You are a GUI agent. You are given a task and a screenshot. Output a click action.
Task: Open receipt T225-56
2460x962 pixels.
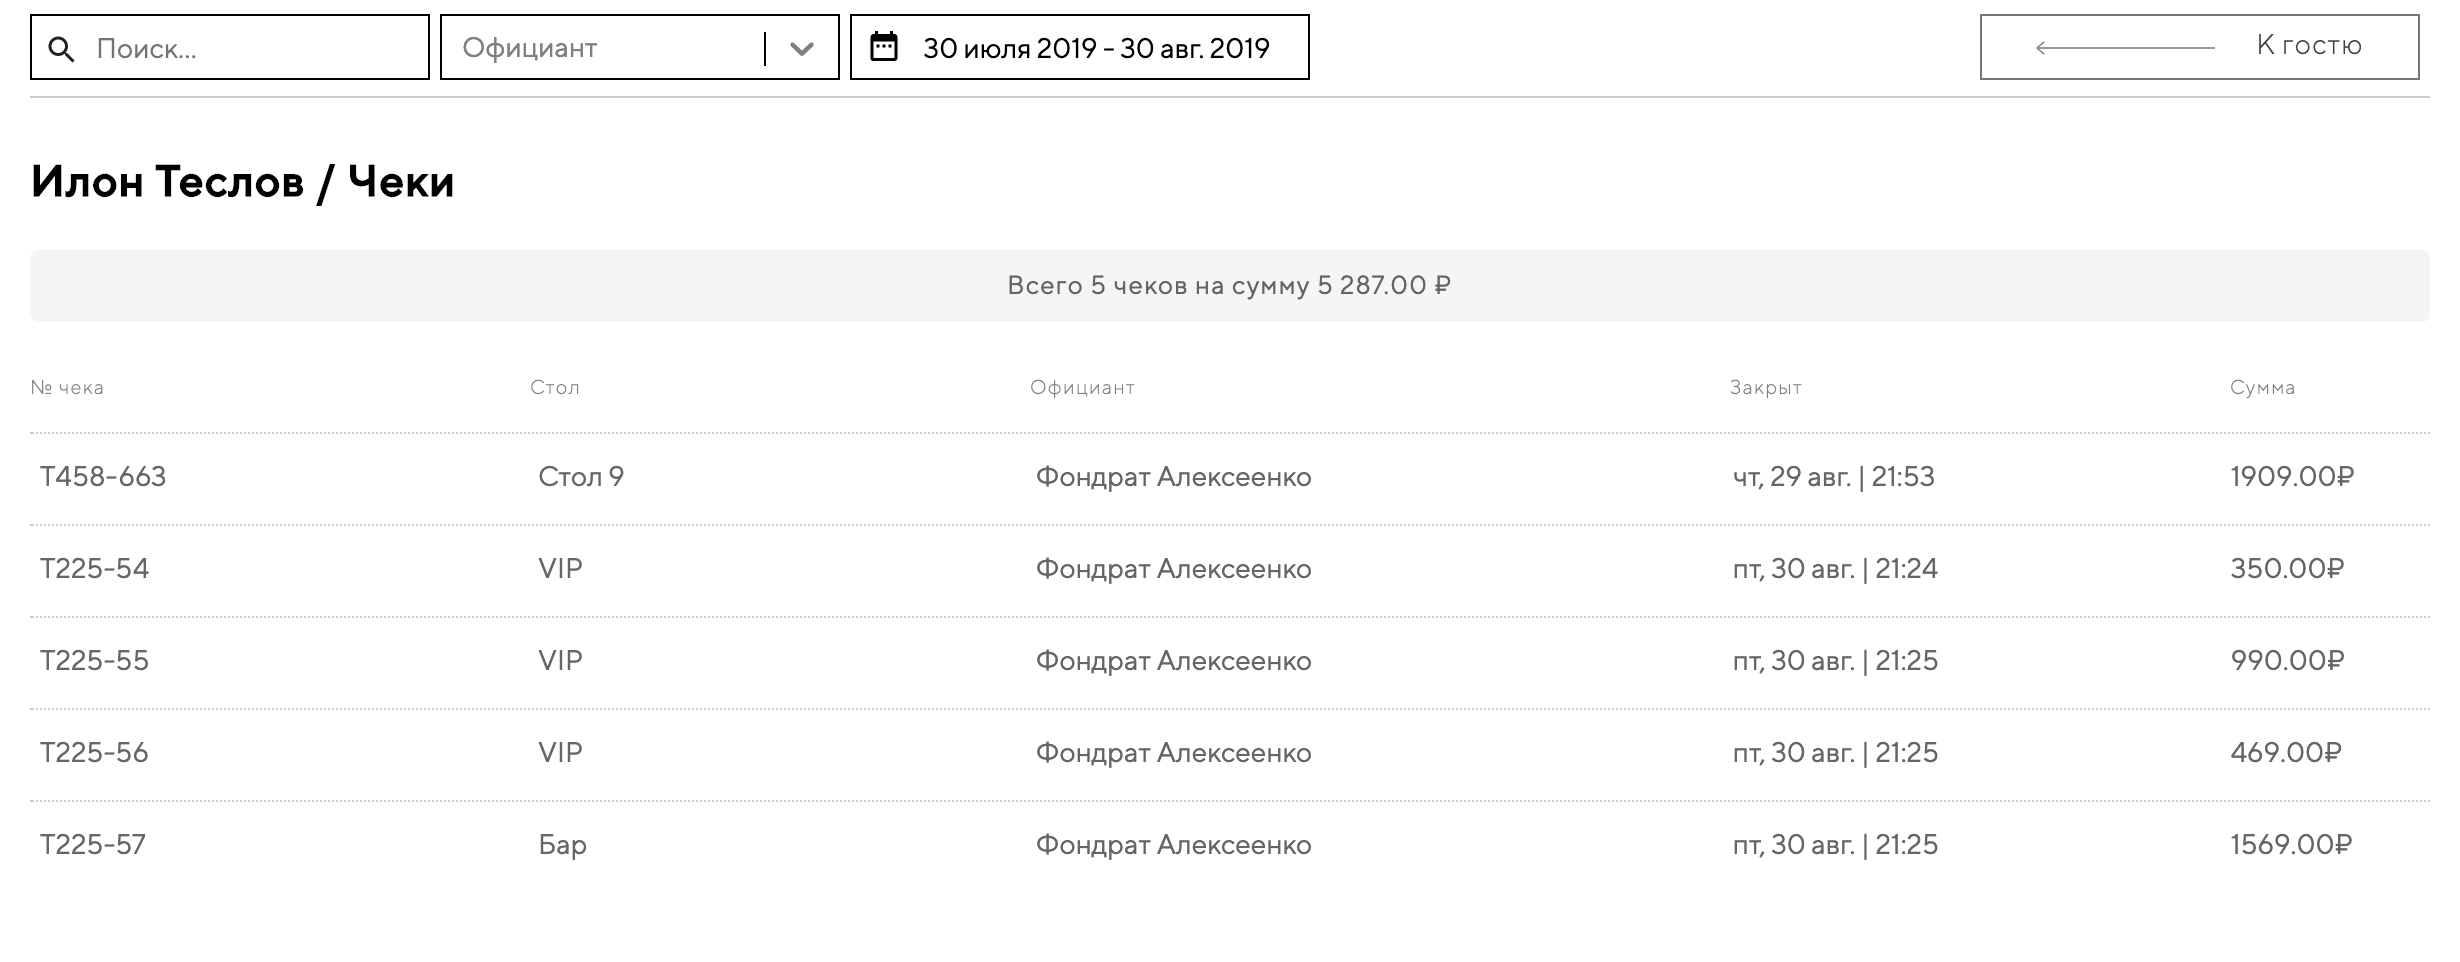tap(95, 753)
